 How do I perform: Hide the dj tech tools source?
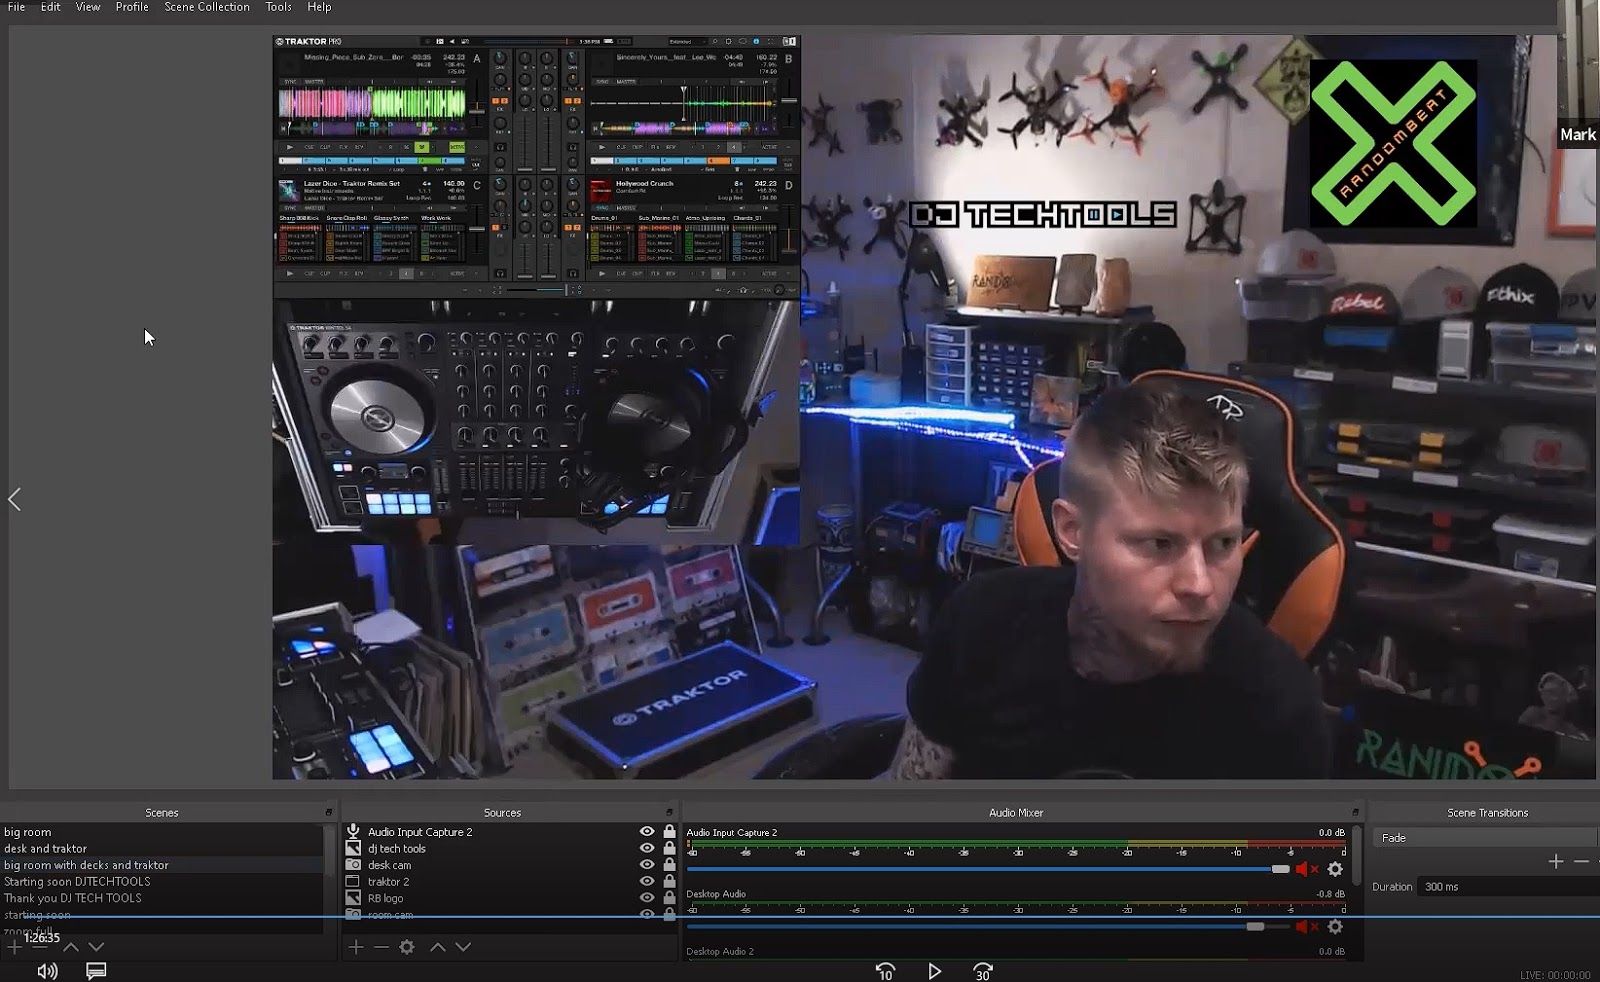click(x=646, y=848)
